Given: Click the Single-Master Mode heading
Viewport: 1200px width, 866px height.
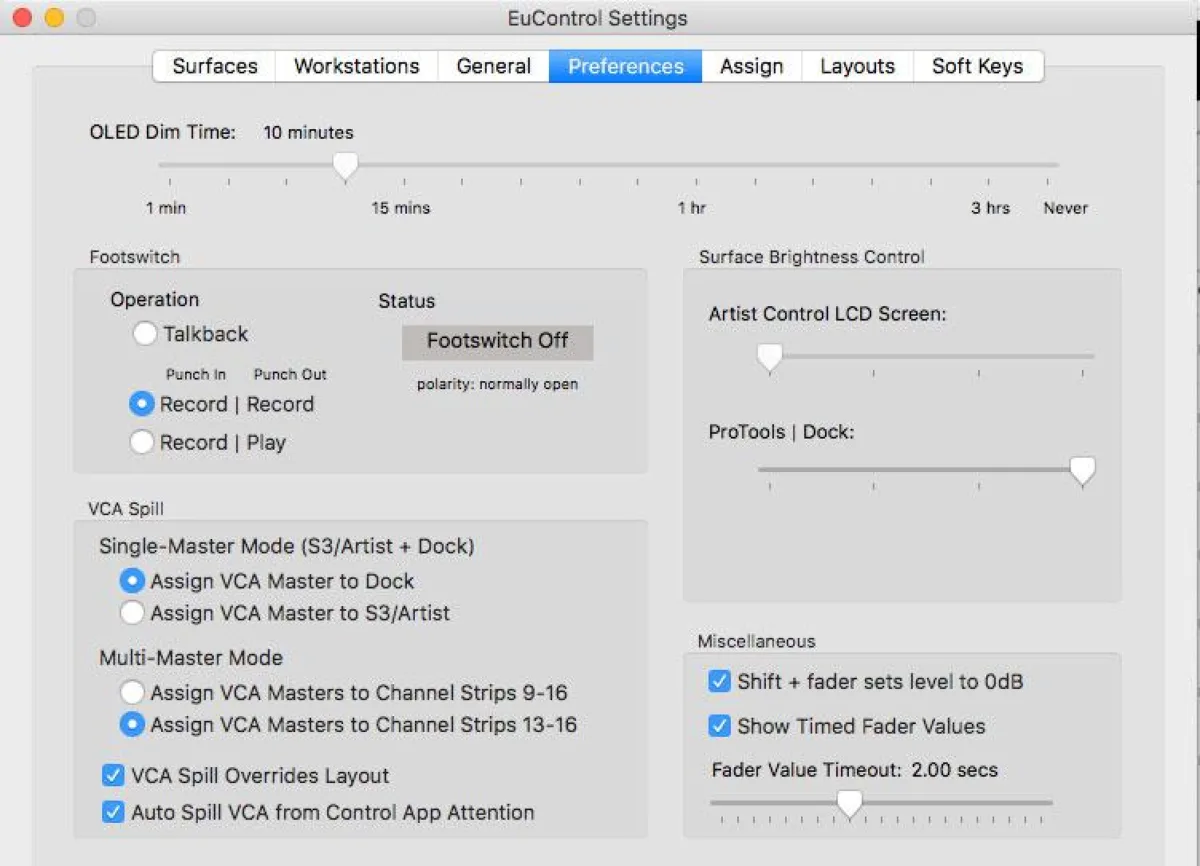Looking at the screenshot, I should coord(287,546).
